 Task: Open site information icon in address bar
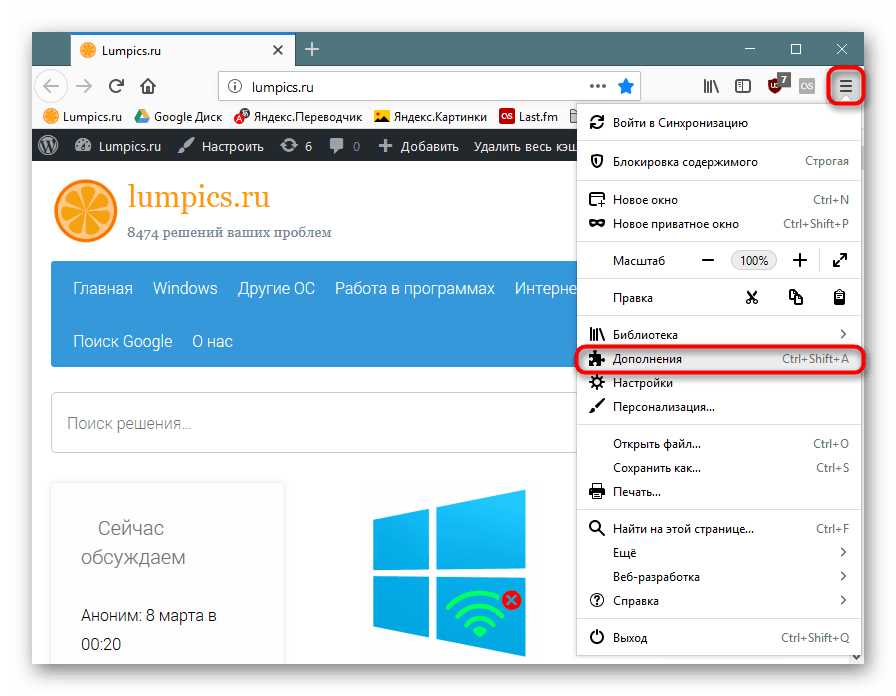pos(234,86)
